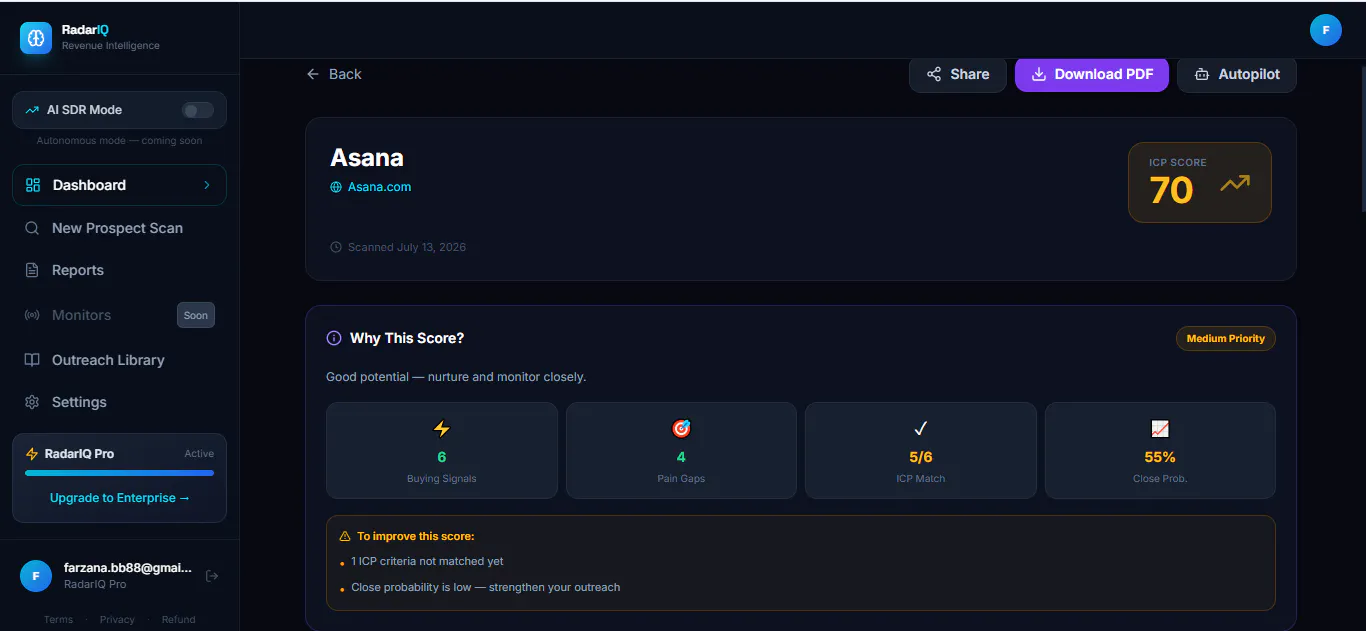
Task: Click the globe icon beside Asana.com
Action: tap(336, 187)
